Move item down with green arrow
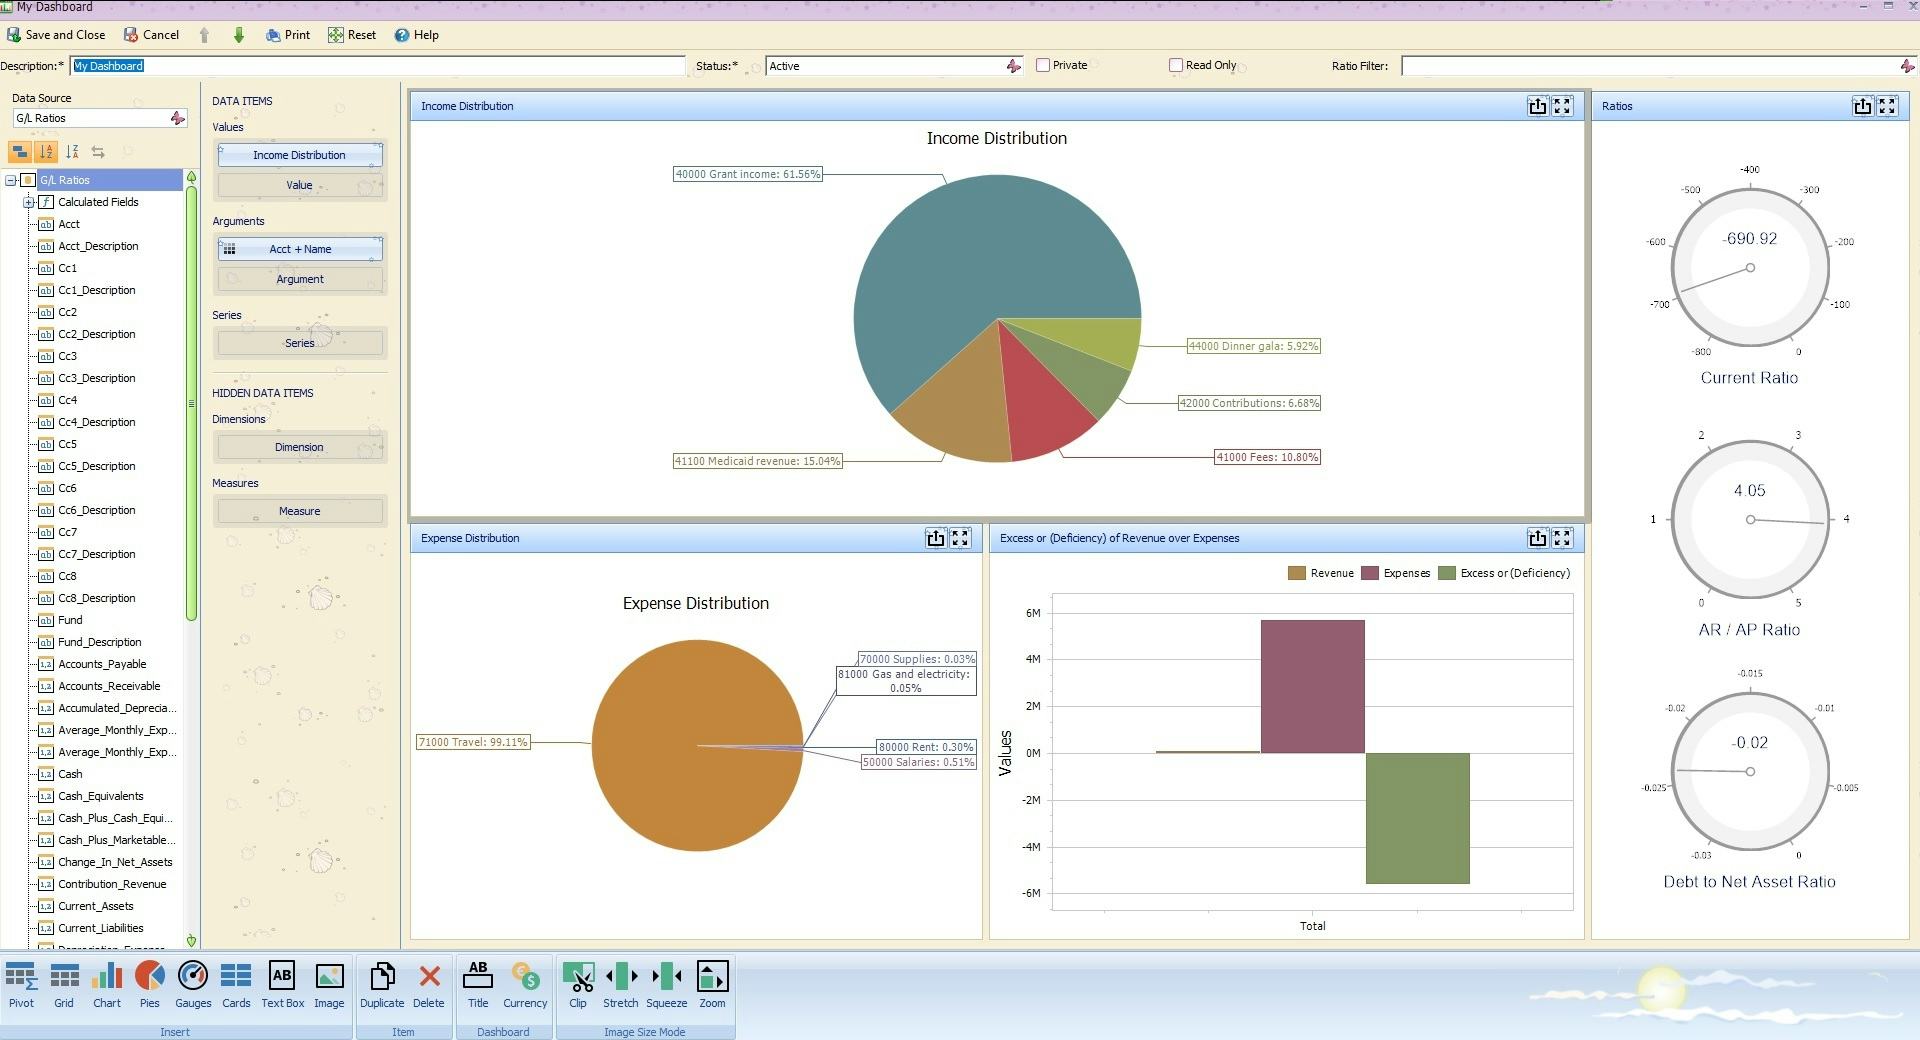The image size is (1920, 1040). coord(239,35)
